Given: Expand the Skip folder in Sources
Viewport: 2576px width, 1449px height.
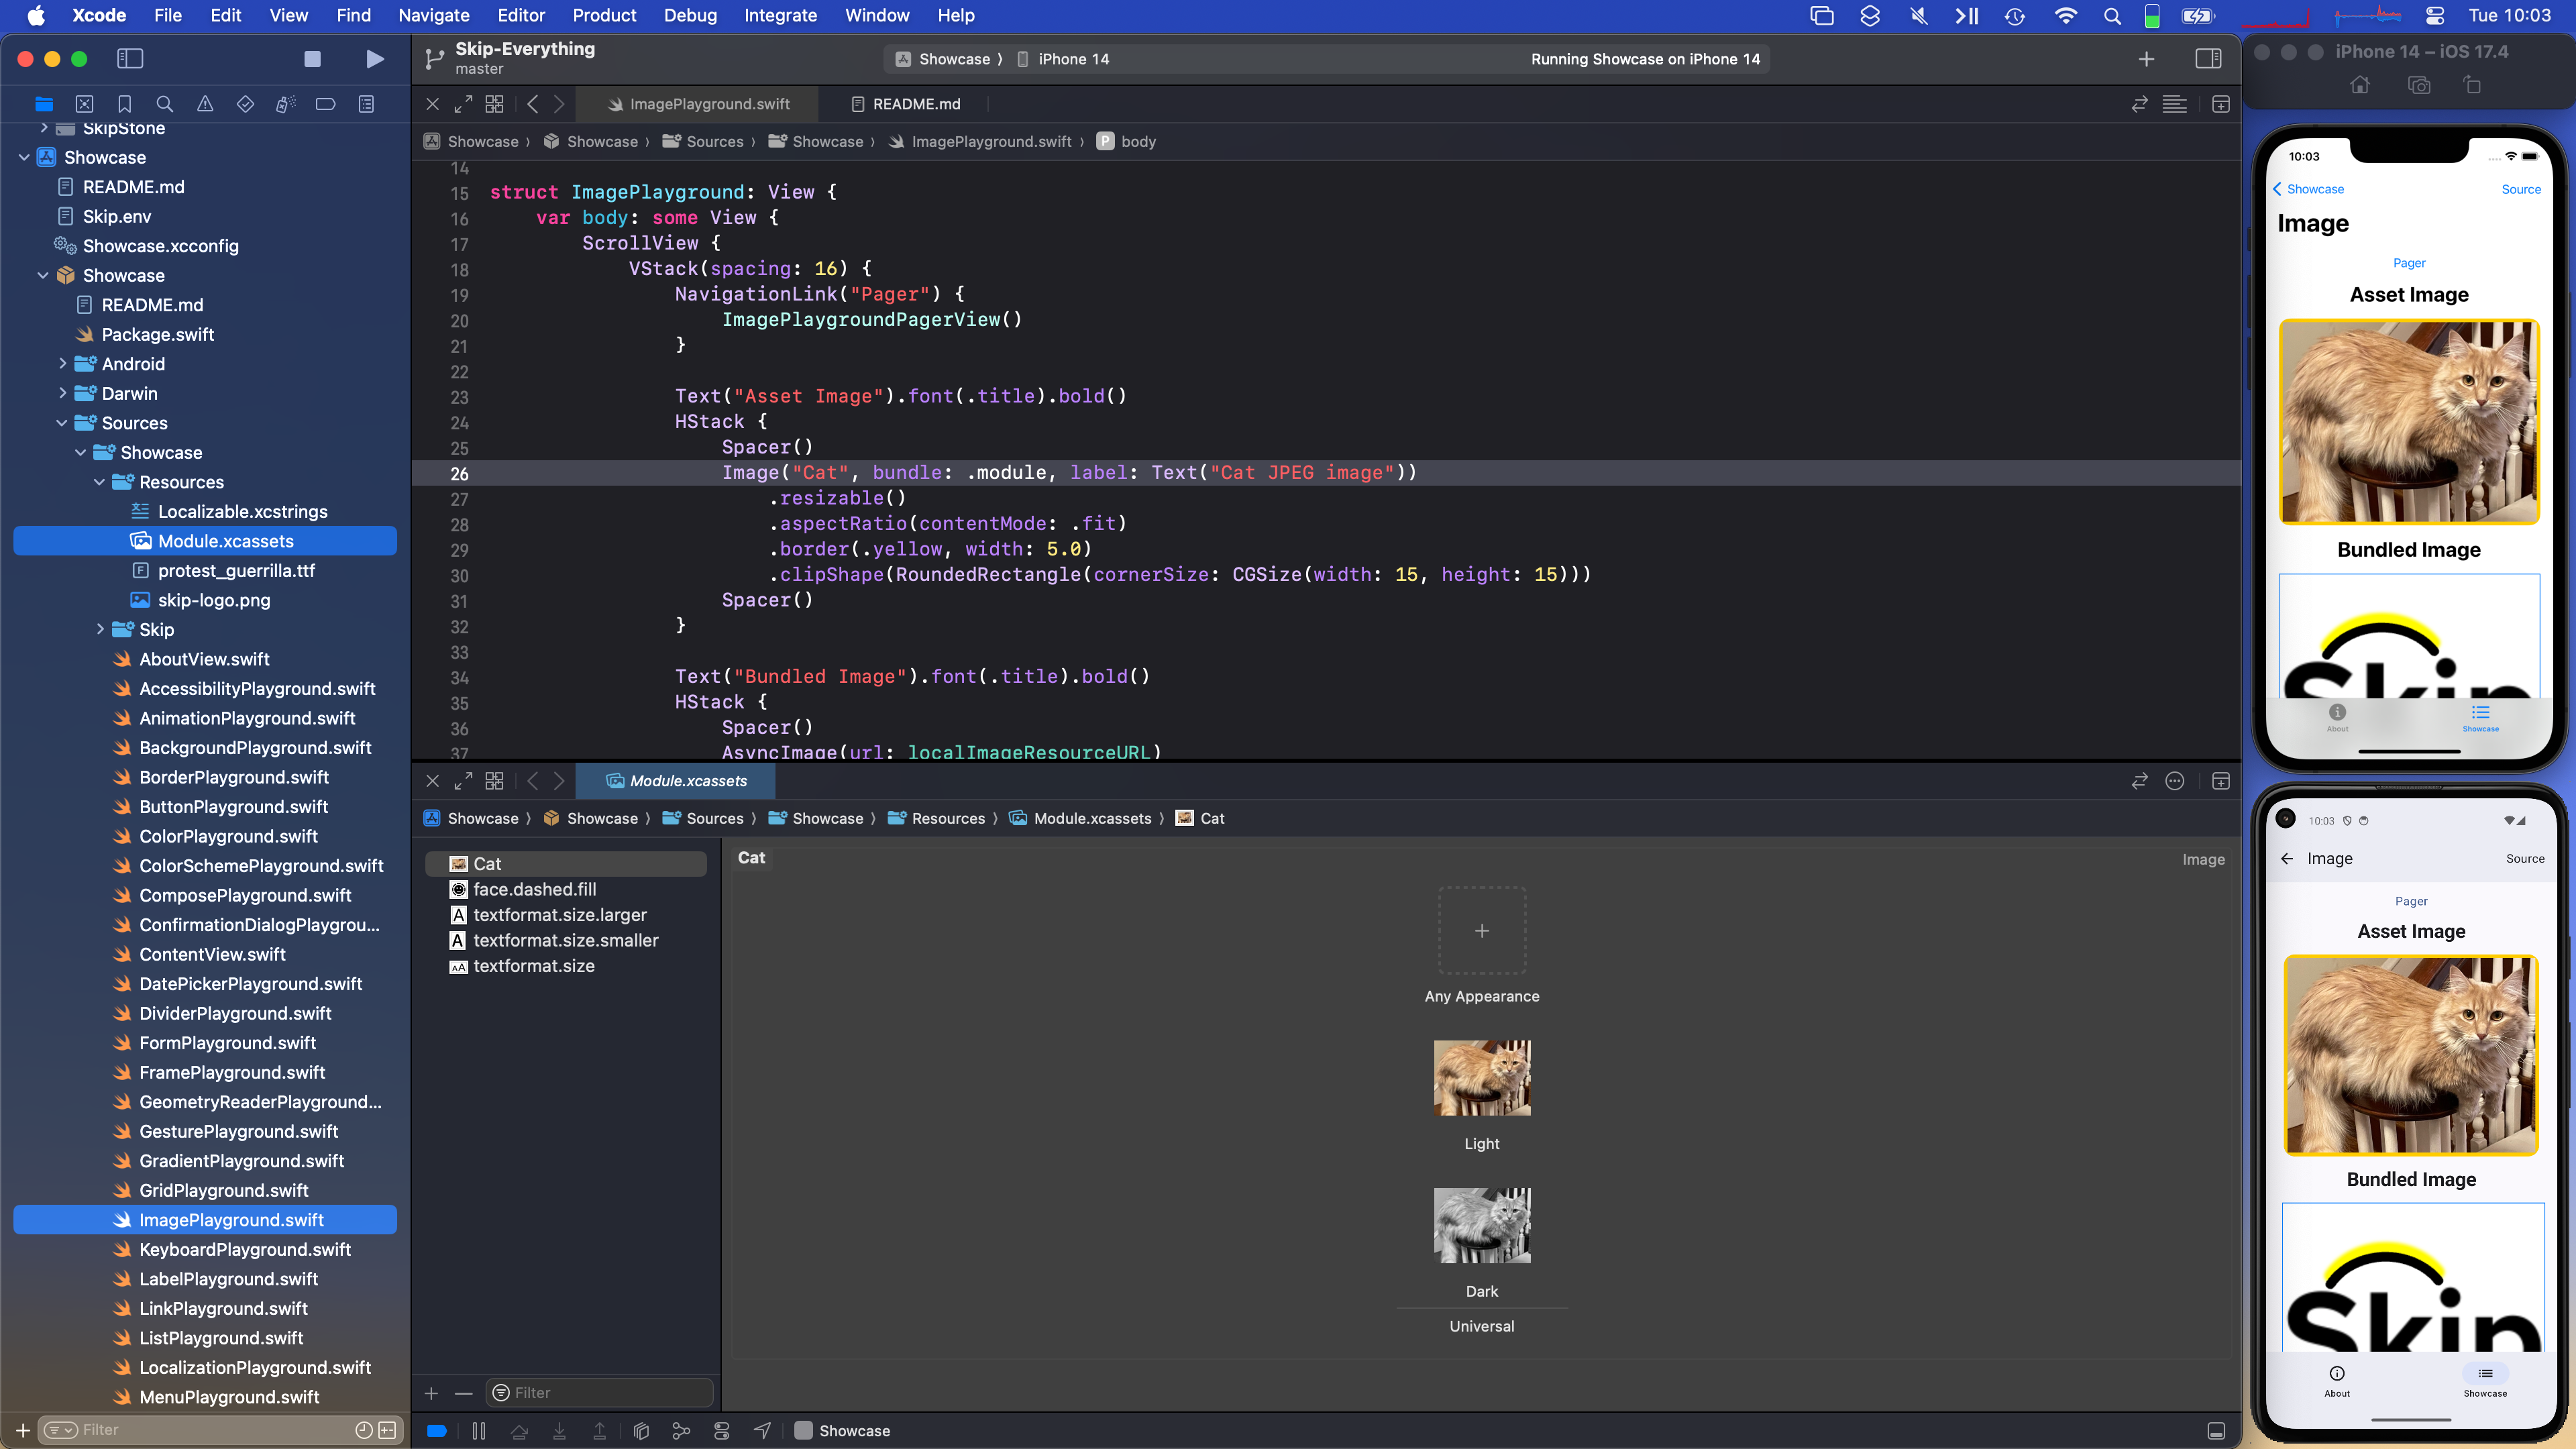Looking at the screenshot, I should (x=100, y=630).
